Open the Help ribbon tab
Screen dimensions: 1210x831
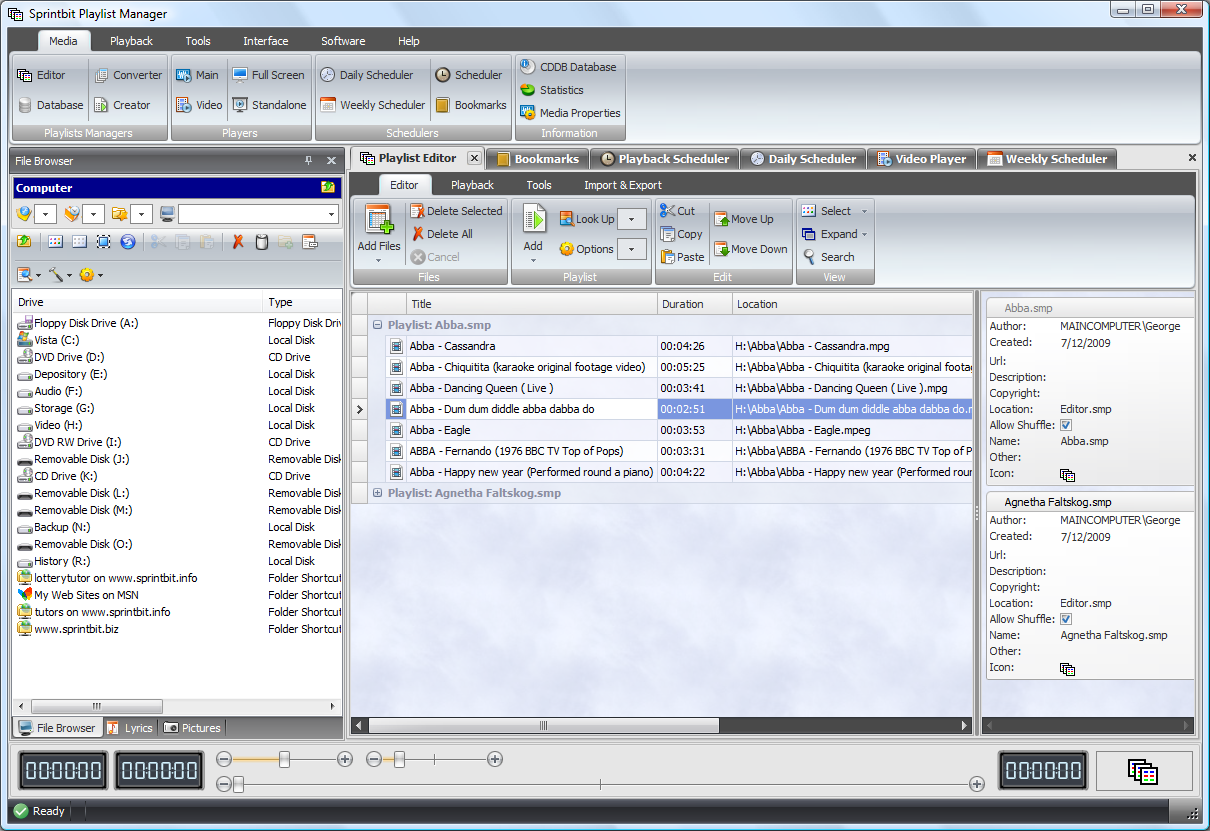409,41
